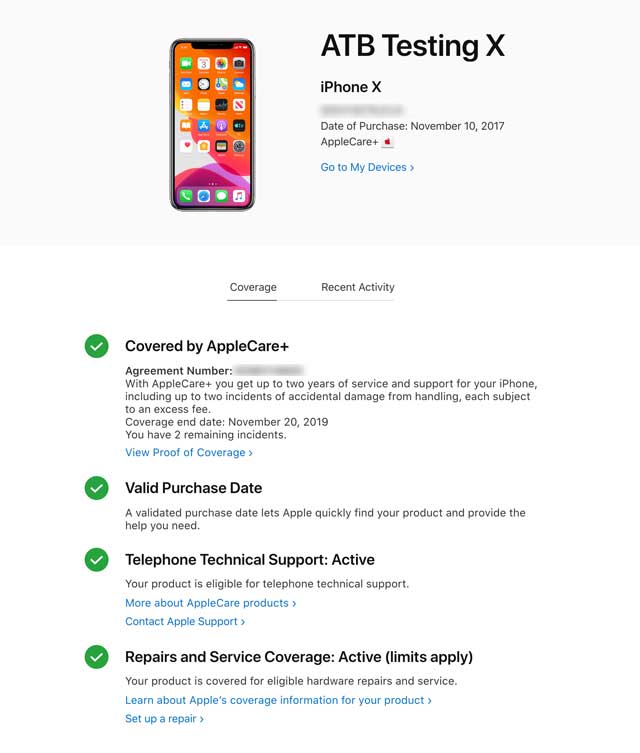Screen dimensions: 640x753
Task: Click the iPhone X device image
Action: pyautogui.click(x=212, y=125)
